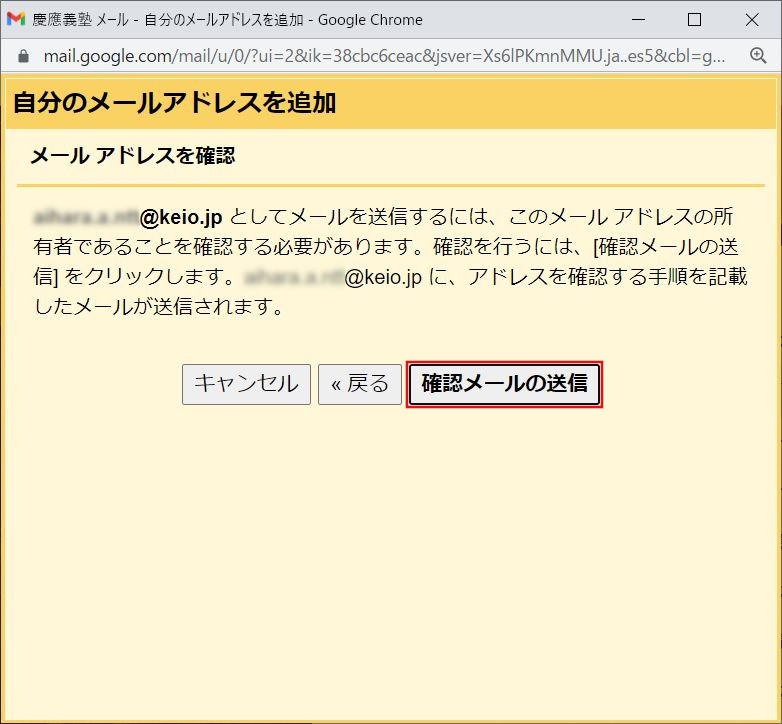The image size is (782, 724).
Task: Click the « 戻る button
Action: point(360,384)
